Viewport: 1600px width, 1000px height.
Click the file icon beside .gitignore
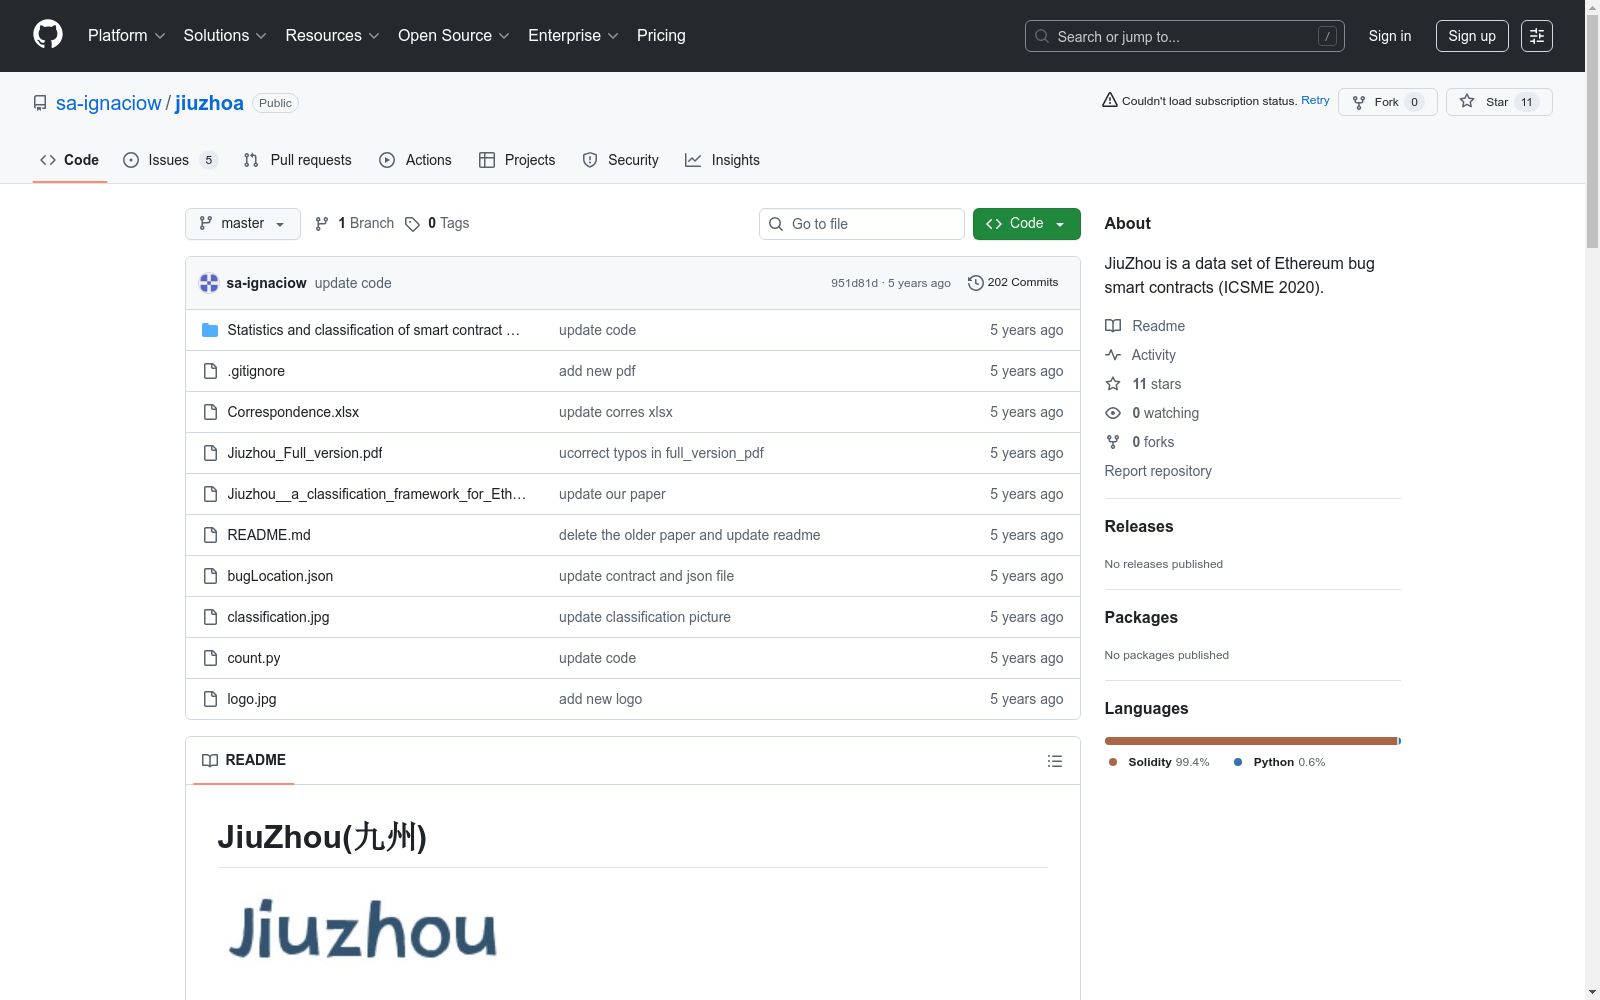pyautogui.click(x=210, y=371)
